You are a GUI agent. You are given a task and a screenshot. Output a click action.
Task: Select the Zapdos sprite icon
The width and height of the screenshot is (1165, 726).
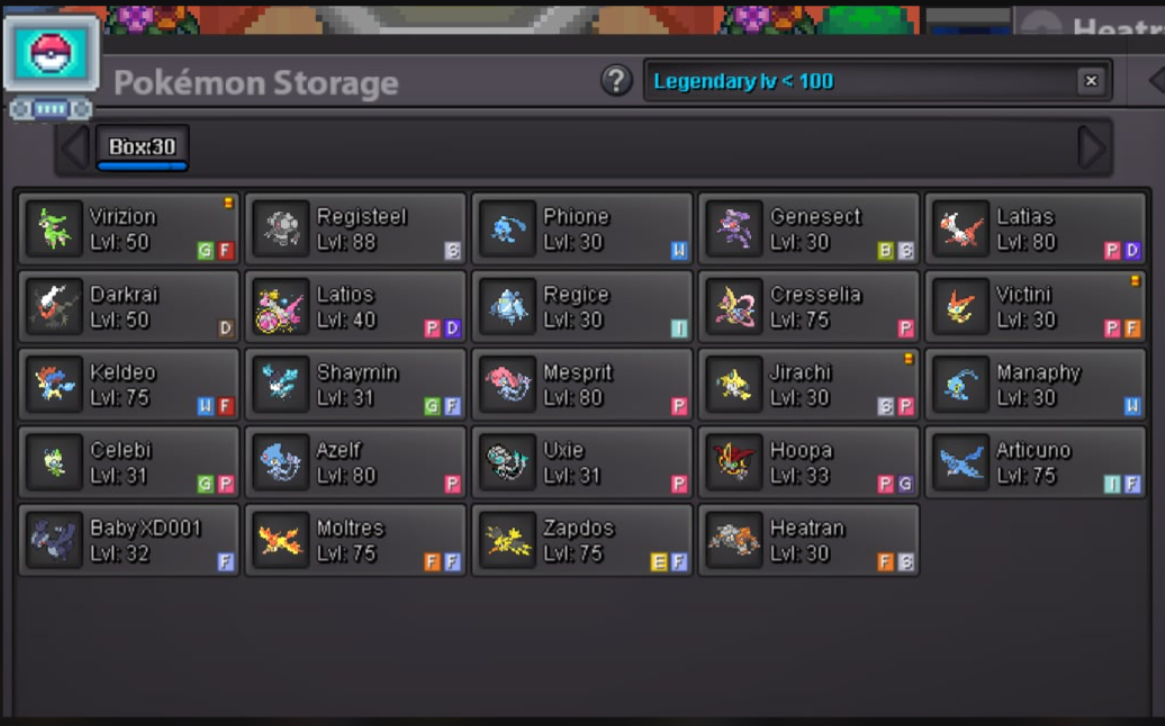tap(507, 540)
